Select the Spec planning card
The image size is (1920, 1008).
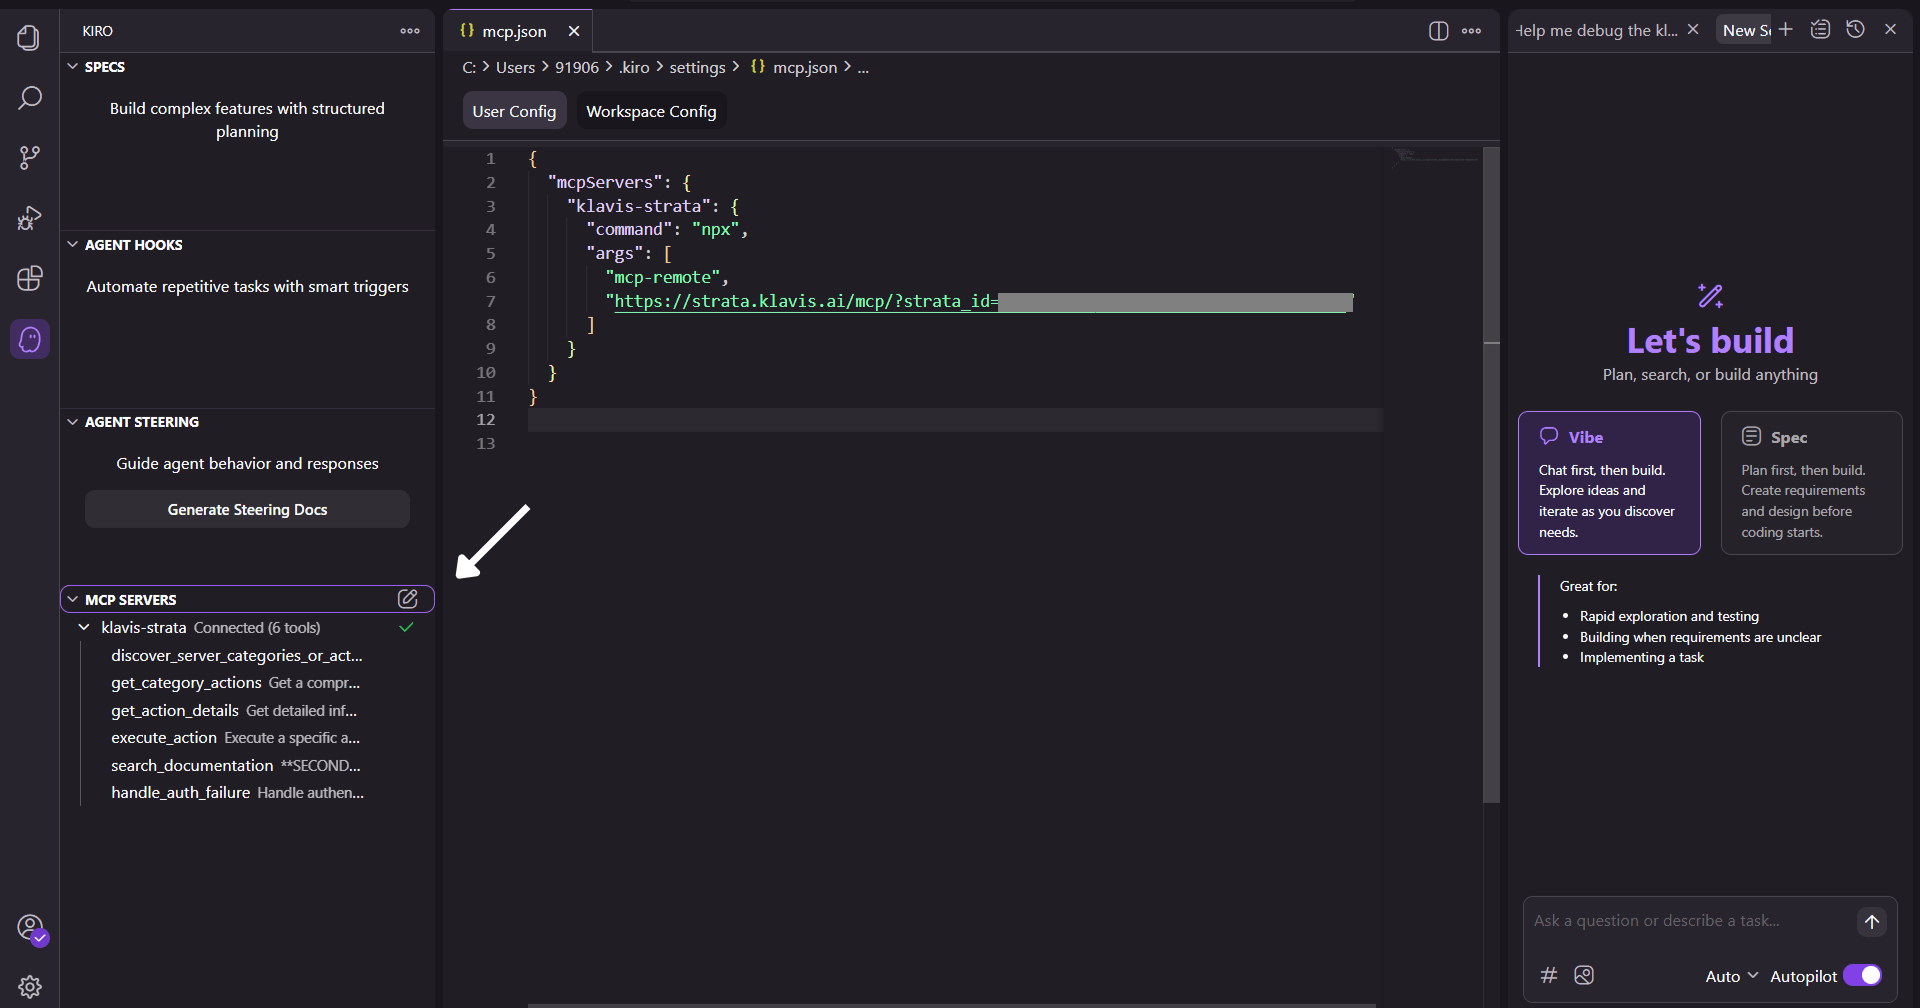click(x=1811, y=483)
